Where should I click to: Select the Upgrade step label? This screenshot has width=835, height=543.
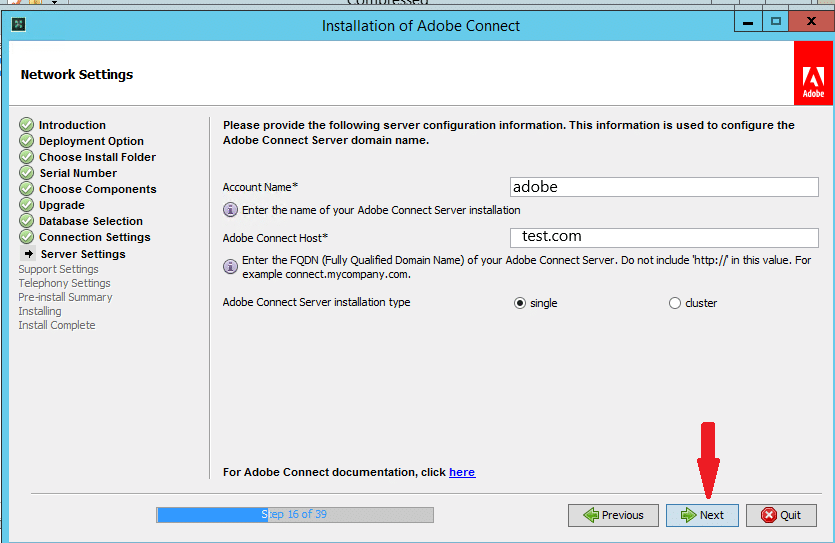tap(62, 205)
